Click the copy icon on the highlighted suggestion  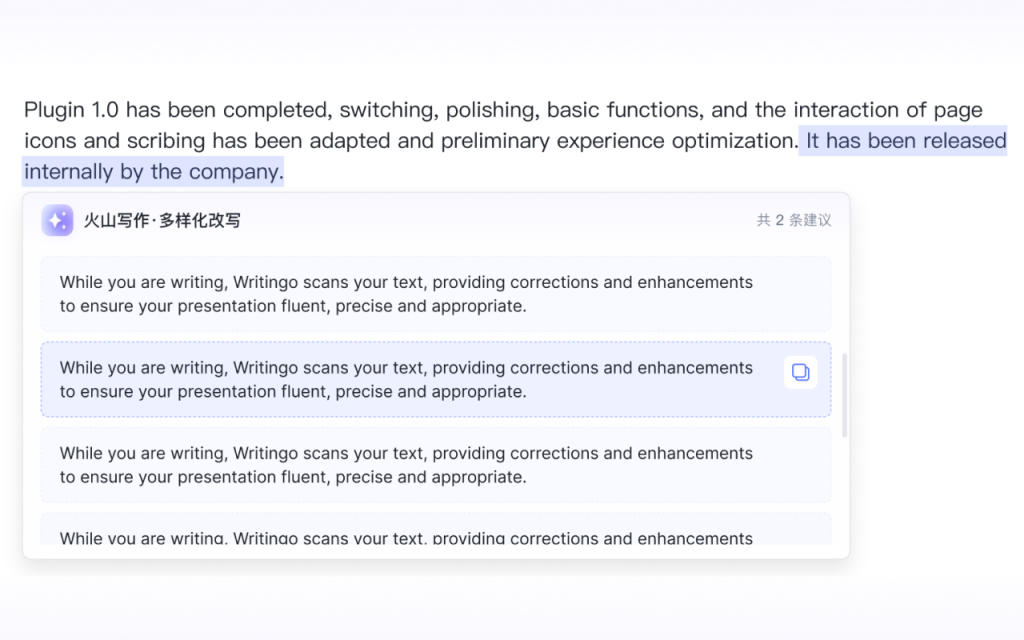[800, 372]
